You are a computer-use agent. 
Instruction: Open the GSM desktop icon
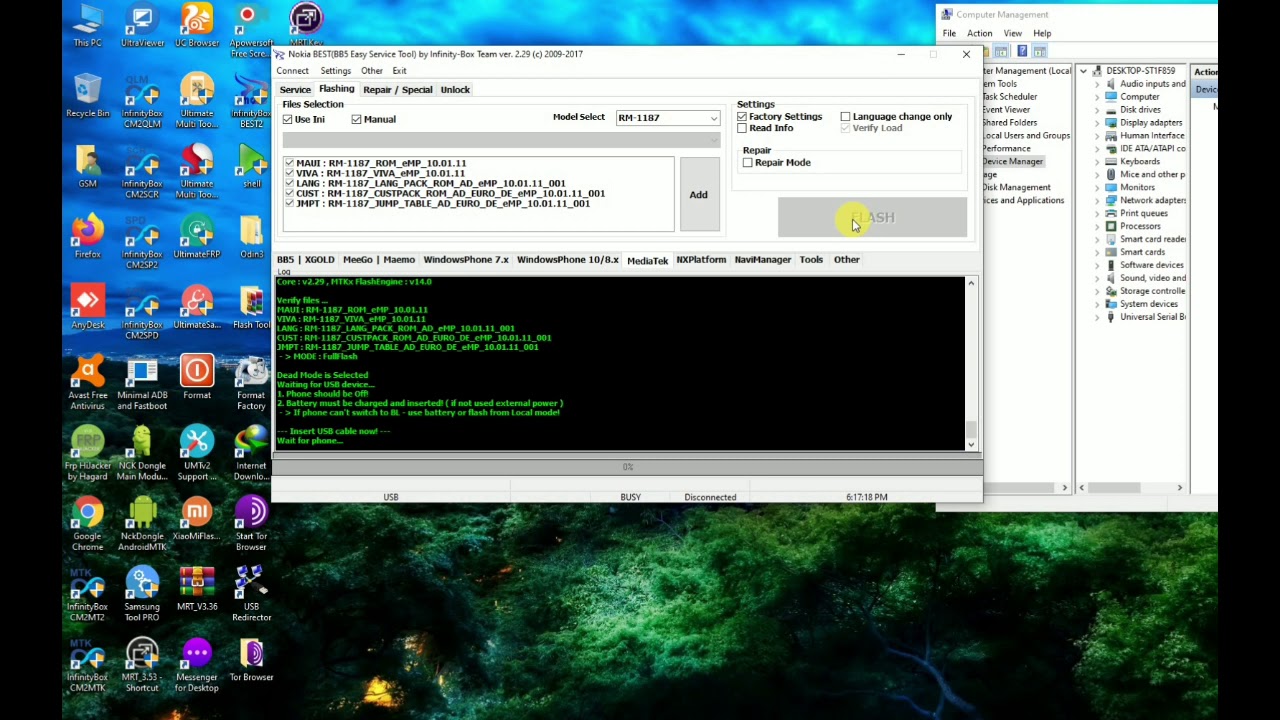click(x=87, y=166)
